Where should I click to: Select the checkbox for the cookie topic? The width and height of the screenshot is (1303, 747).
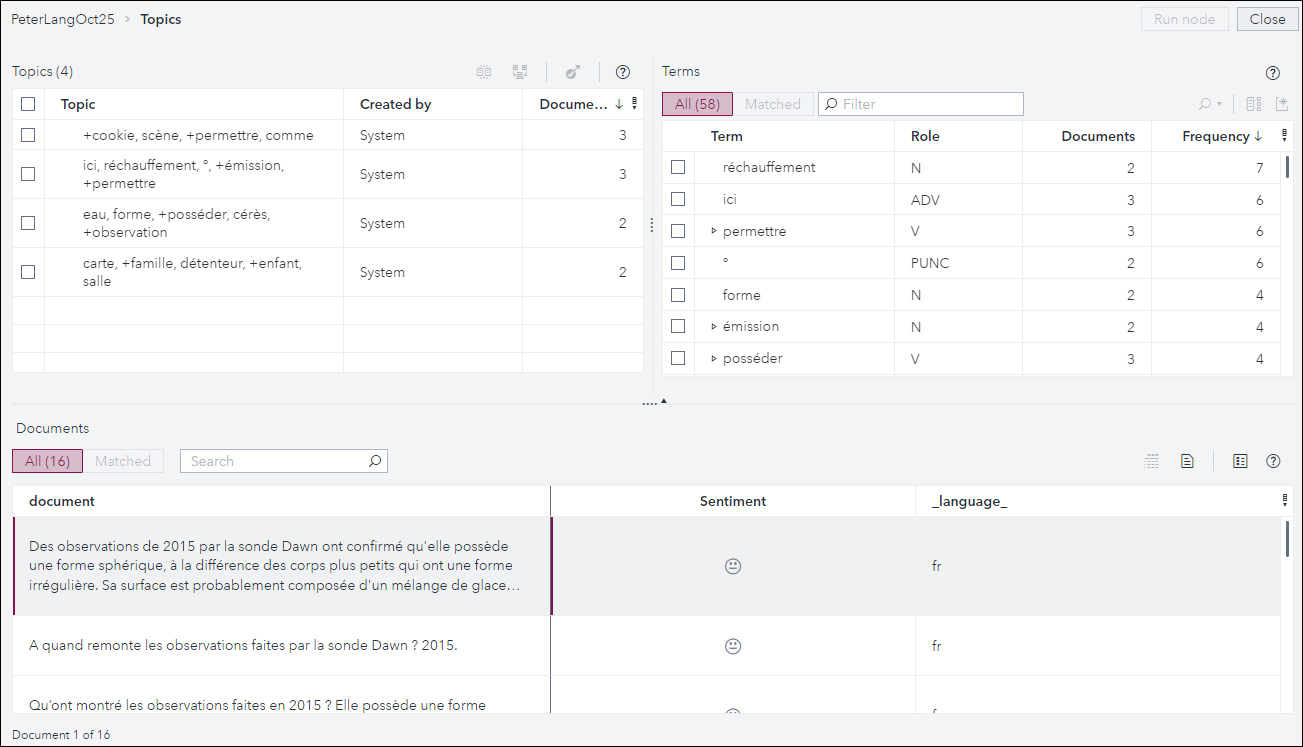pos(27,134)
